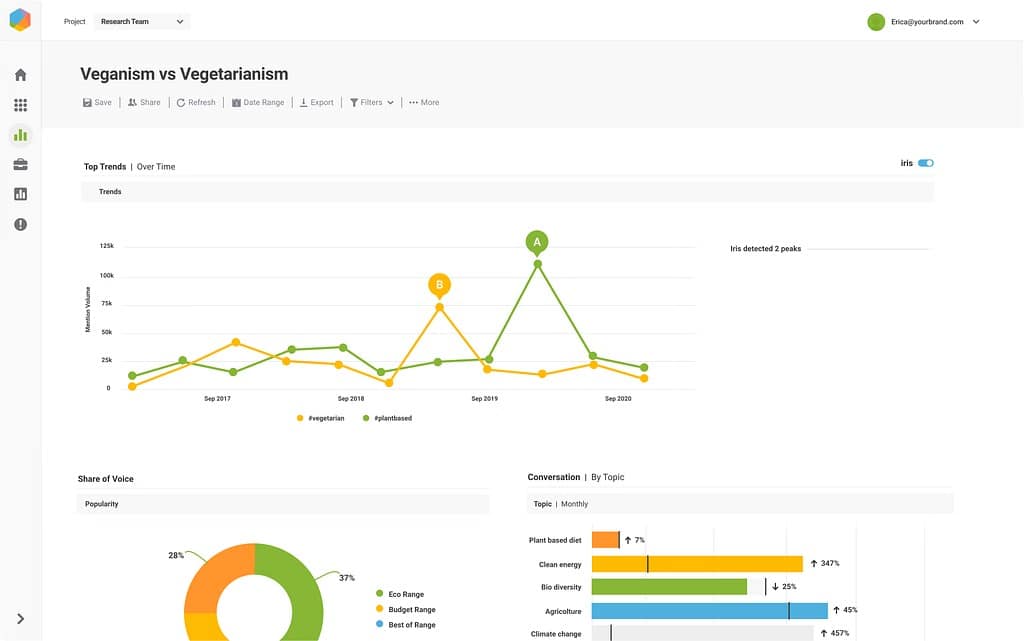Export the Veganism vs Vegetarianism dashboard
Screen dimensions: 1024x641
(x=316, y=101)
